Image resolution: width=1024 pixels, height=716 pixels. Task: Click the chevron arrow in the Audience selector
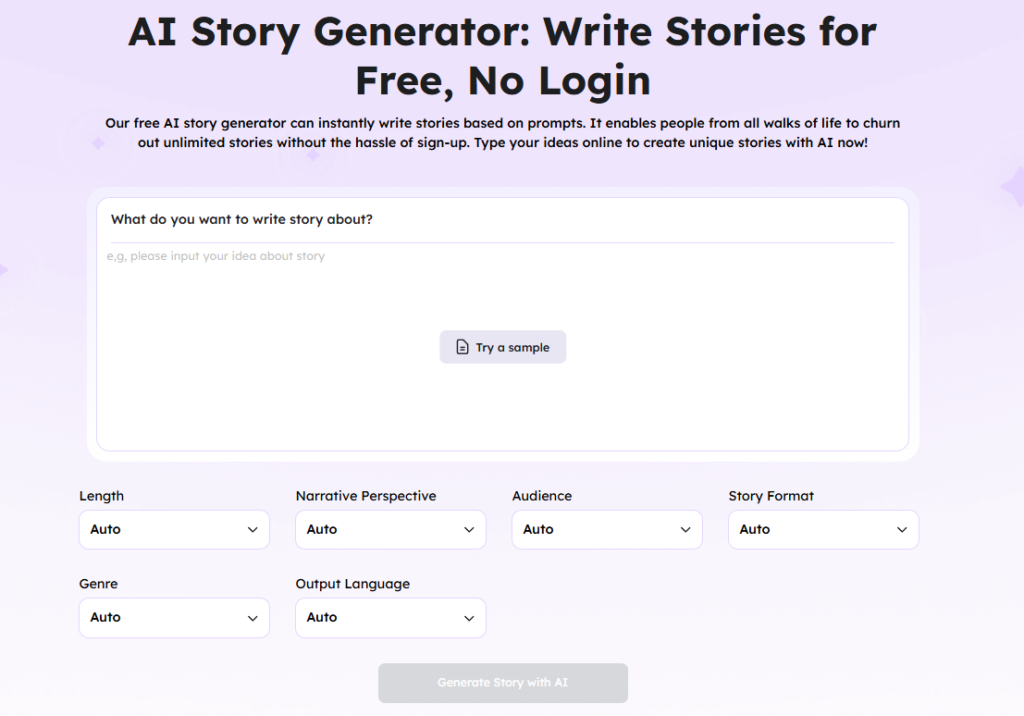pos(685,530)
